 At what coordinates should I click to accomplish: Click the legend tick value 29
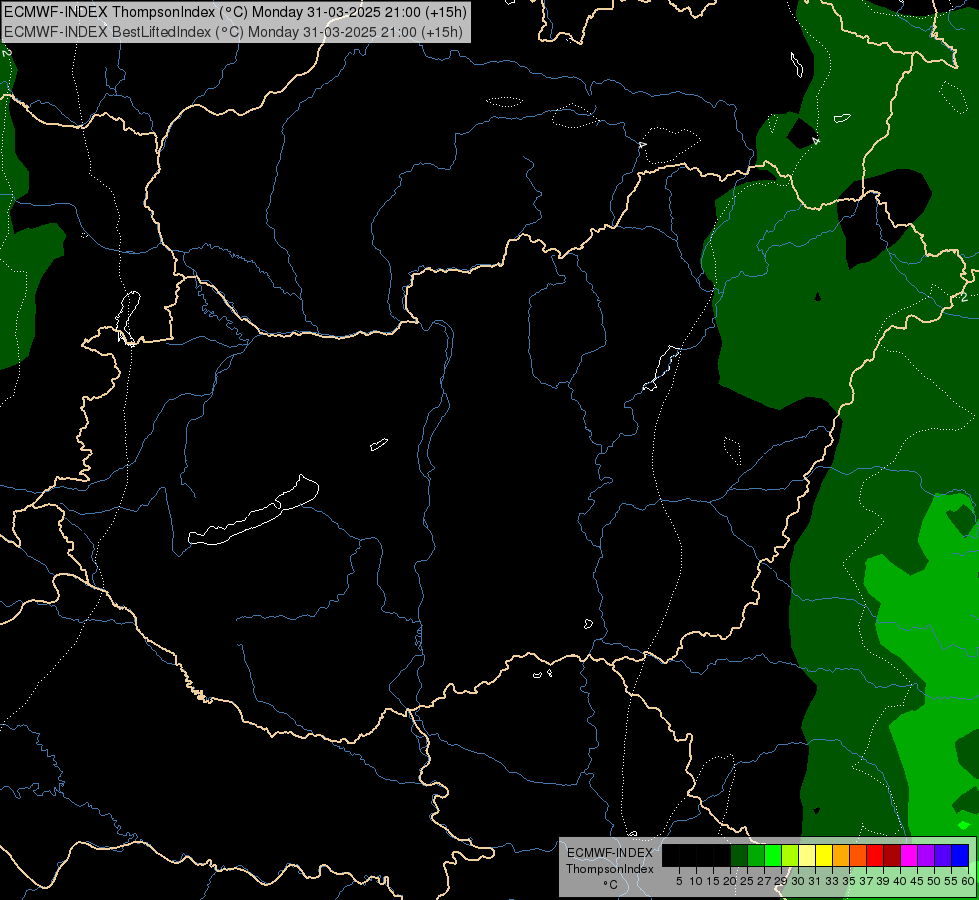[x=781, y=881]
